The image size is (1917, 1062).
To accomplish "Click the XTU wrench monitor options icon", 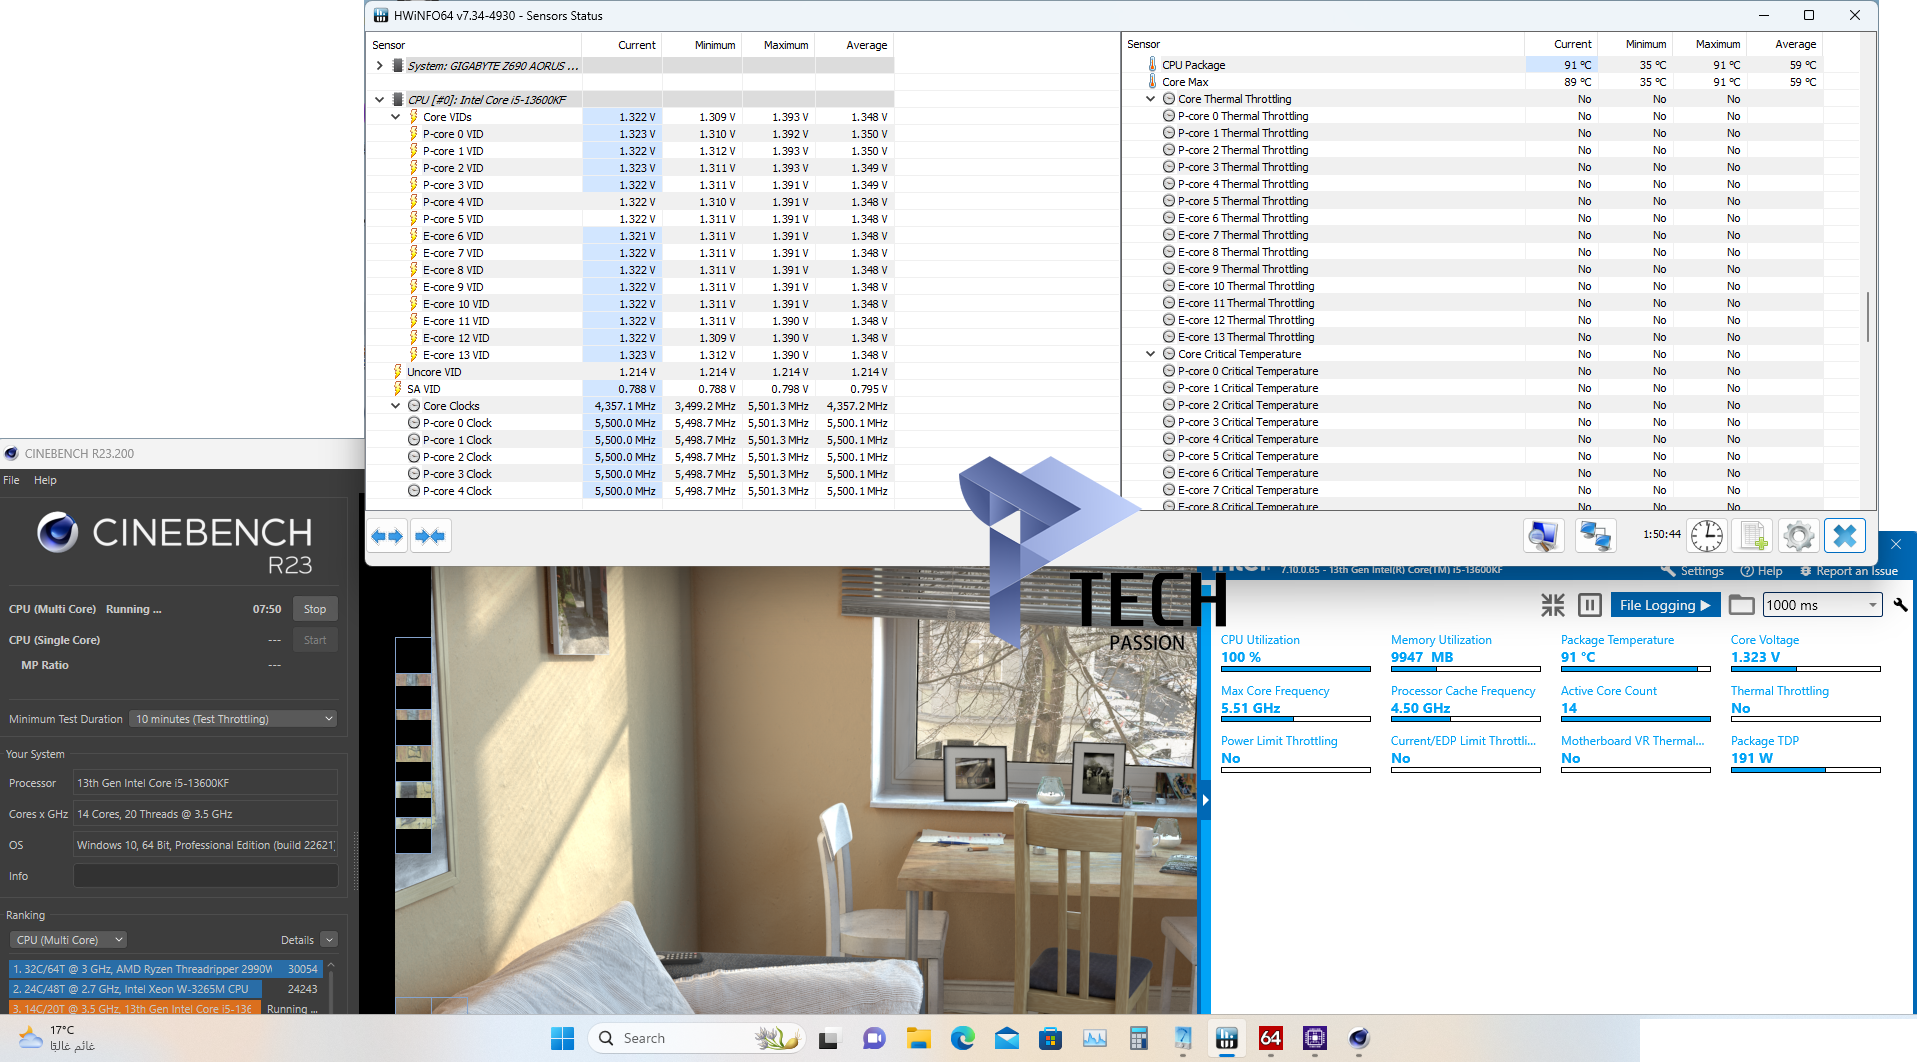I will (x=1900, y=605).
